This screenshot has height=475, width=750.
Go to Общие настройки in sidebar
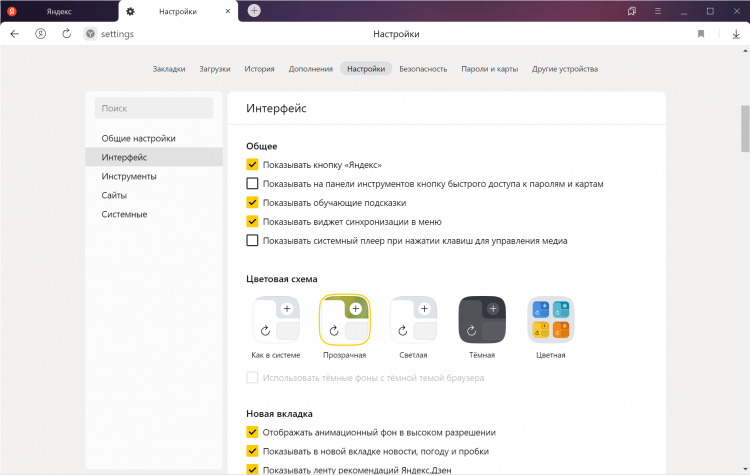pos(154,138)
